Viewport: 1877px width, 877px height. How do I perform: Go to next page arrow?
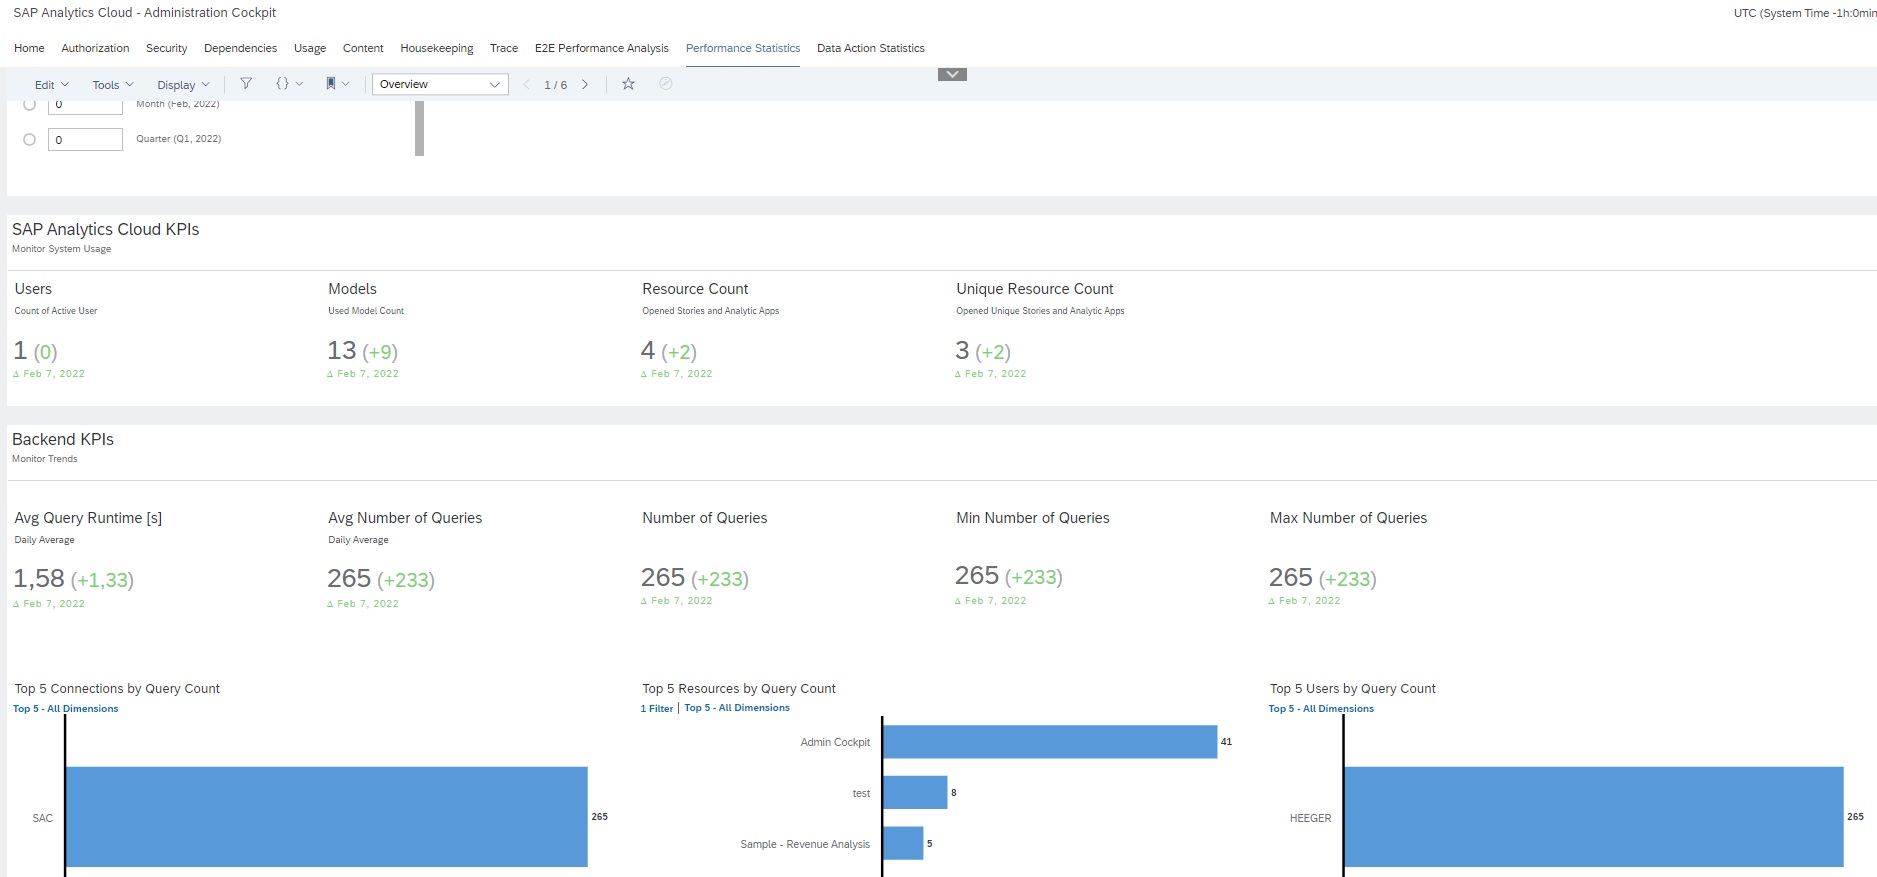click(x=585, y=85)
